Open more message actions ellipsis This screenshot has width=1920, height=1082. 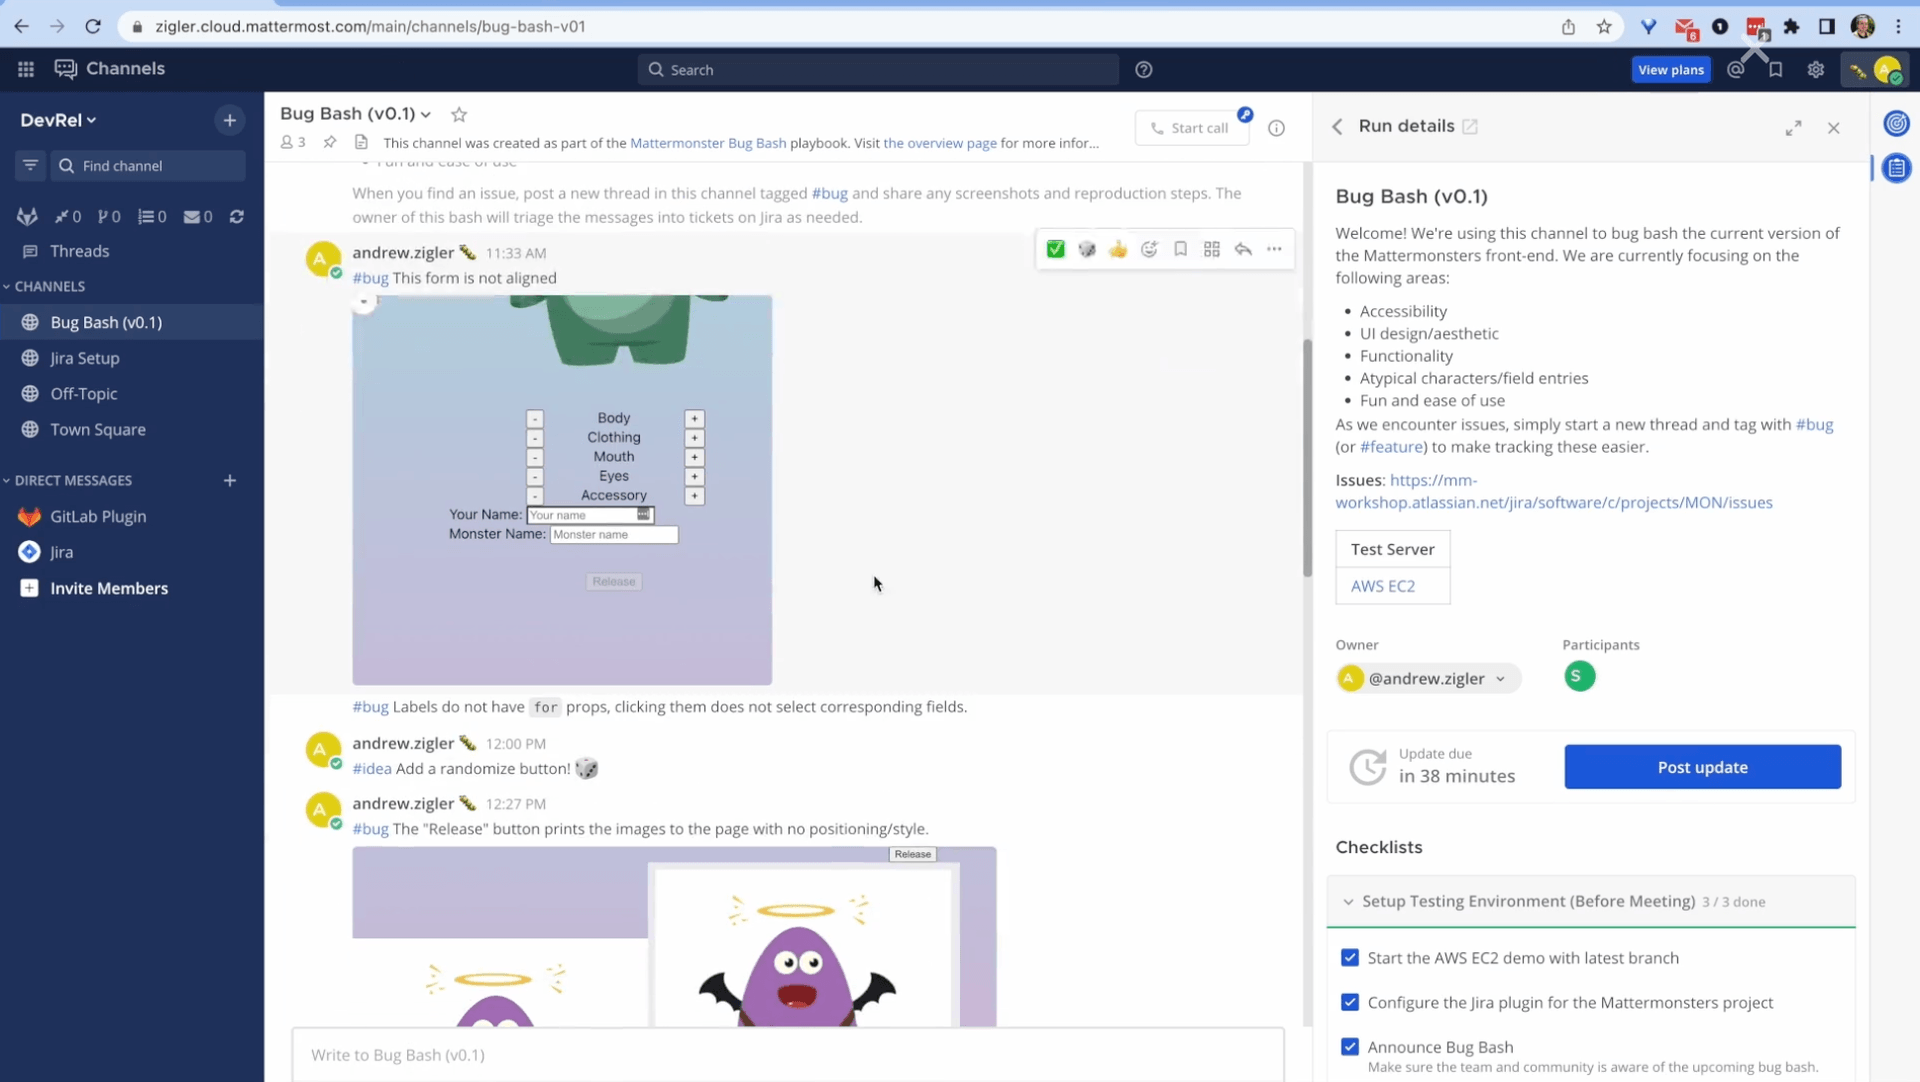1274,249
